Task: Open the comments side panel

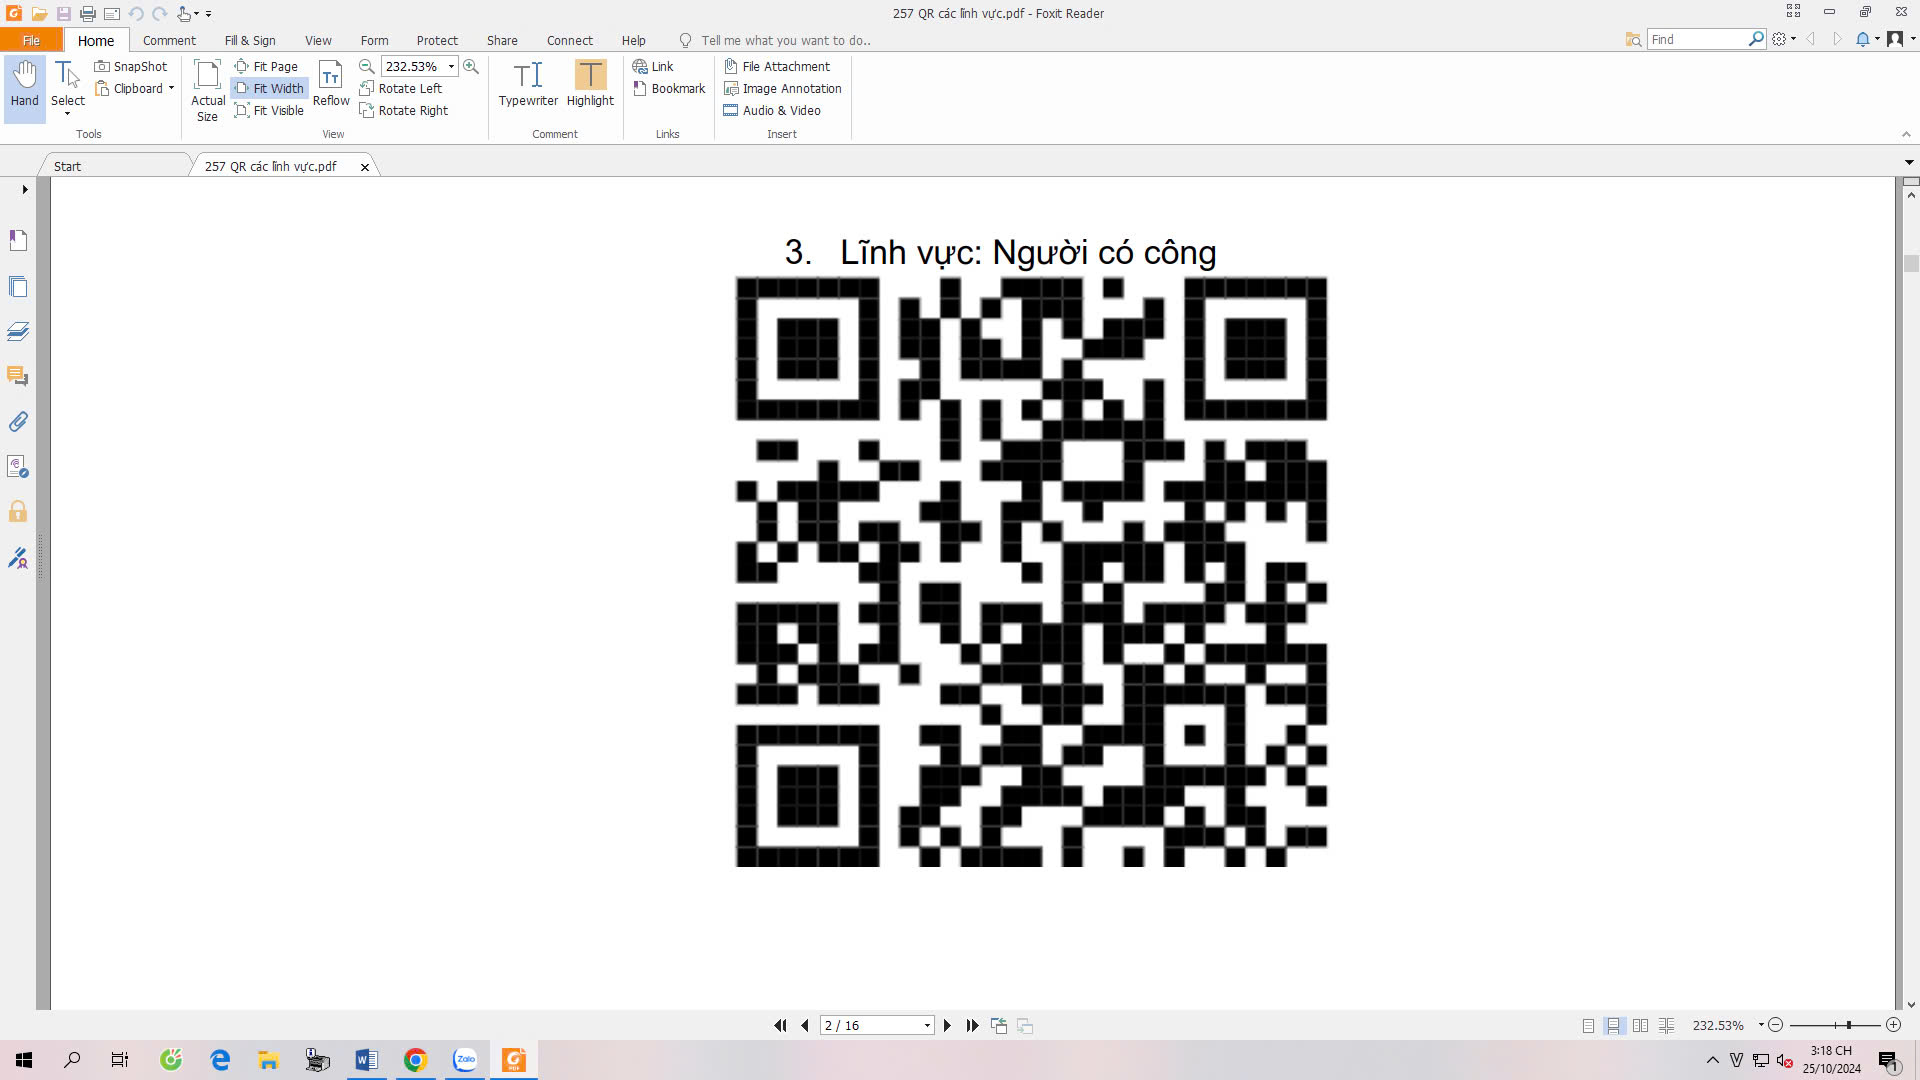Action: pos(18,377)
